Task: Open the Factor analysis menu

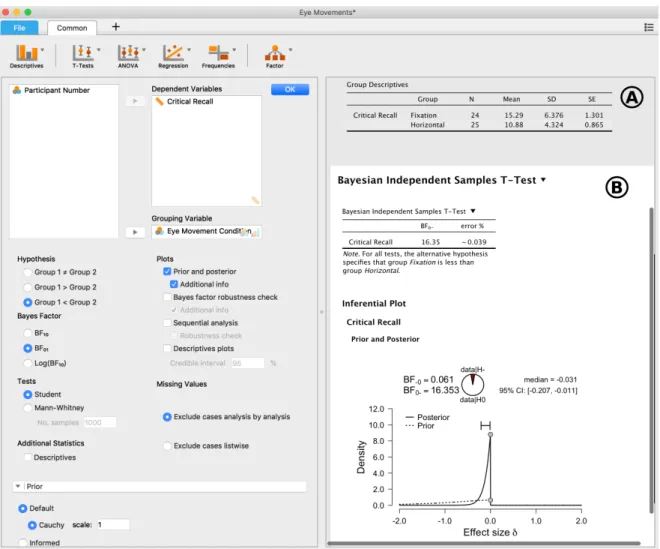Action: coord(274,56)
